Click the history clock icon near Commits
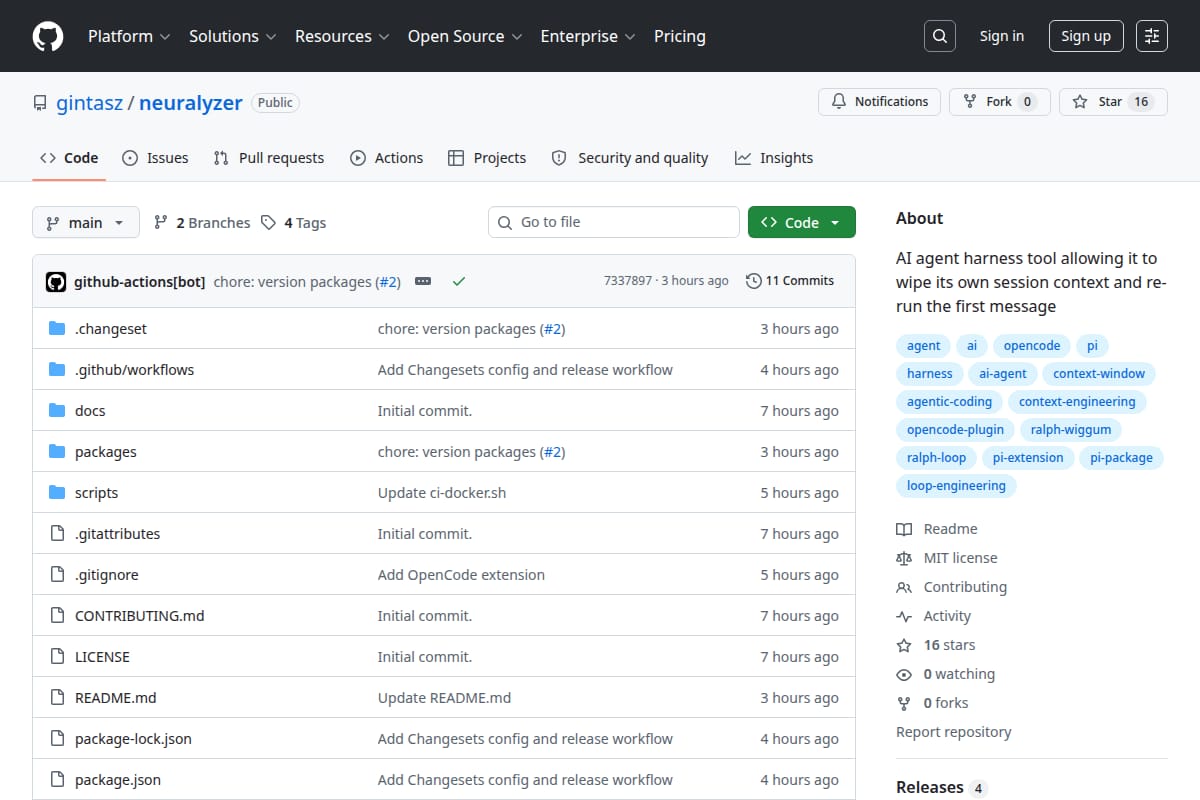Screen dimensions: 1200x800 pos(754,281)
